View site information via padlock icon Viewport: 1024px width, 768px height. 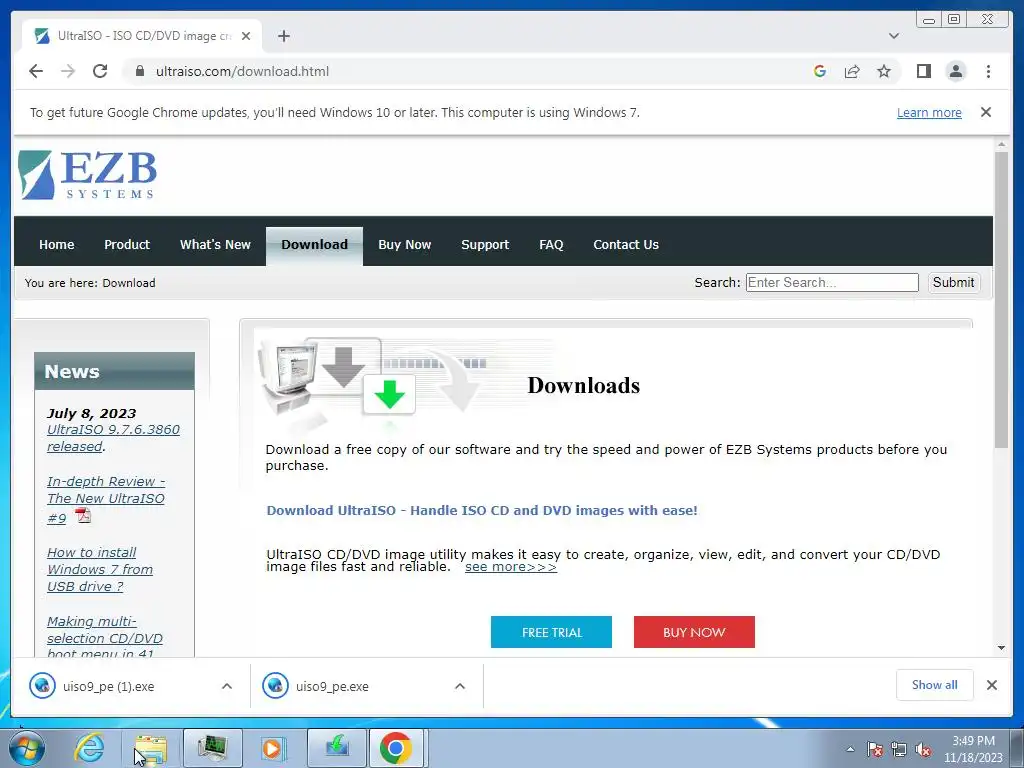(140, 71)
